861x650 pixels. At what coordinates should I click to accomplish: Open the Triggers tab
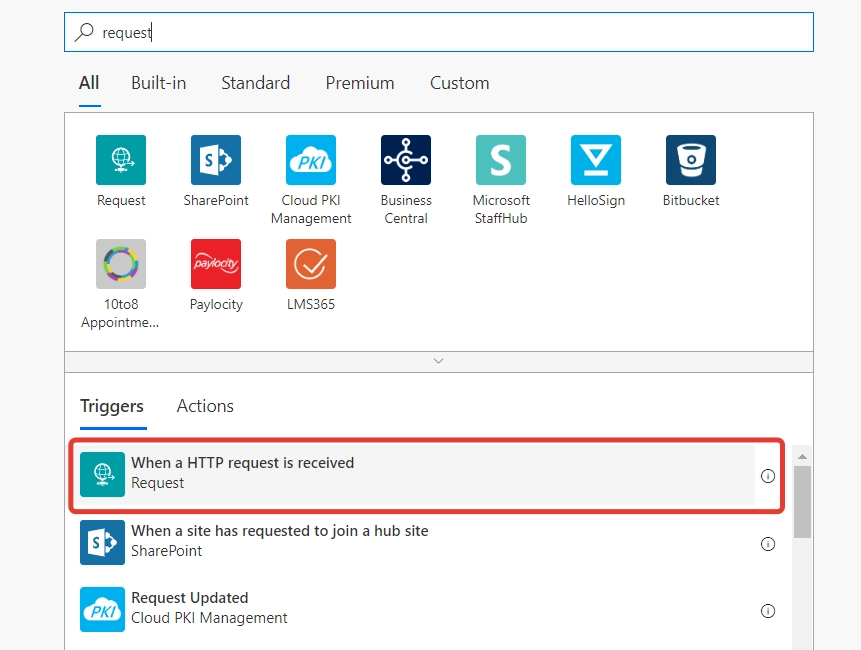pyautogui.click(x=112, y=406)
